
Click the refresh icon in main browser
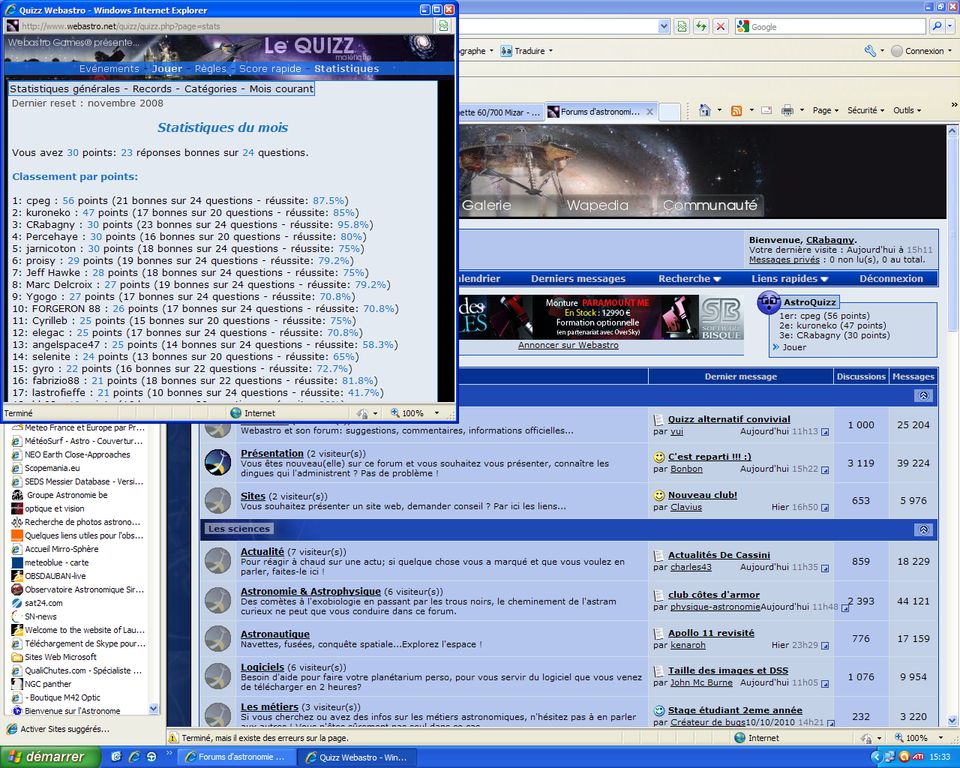[701, 26]
